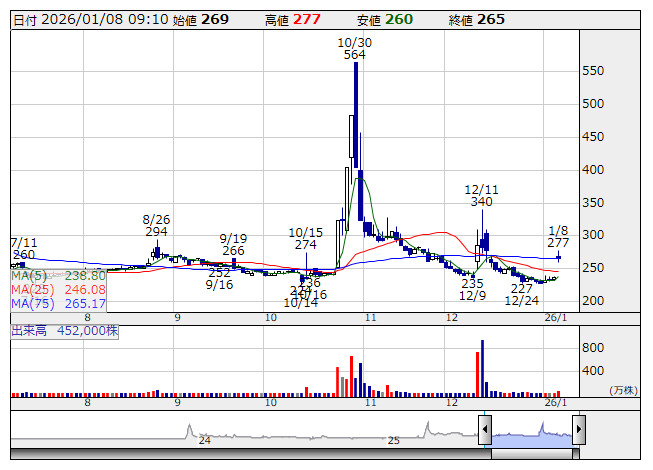
Task: Click the scrollbar track left of thumb
Action: click(250, 453)
